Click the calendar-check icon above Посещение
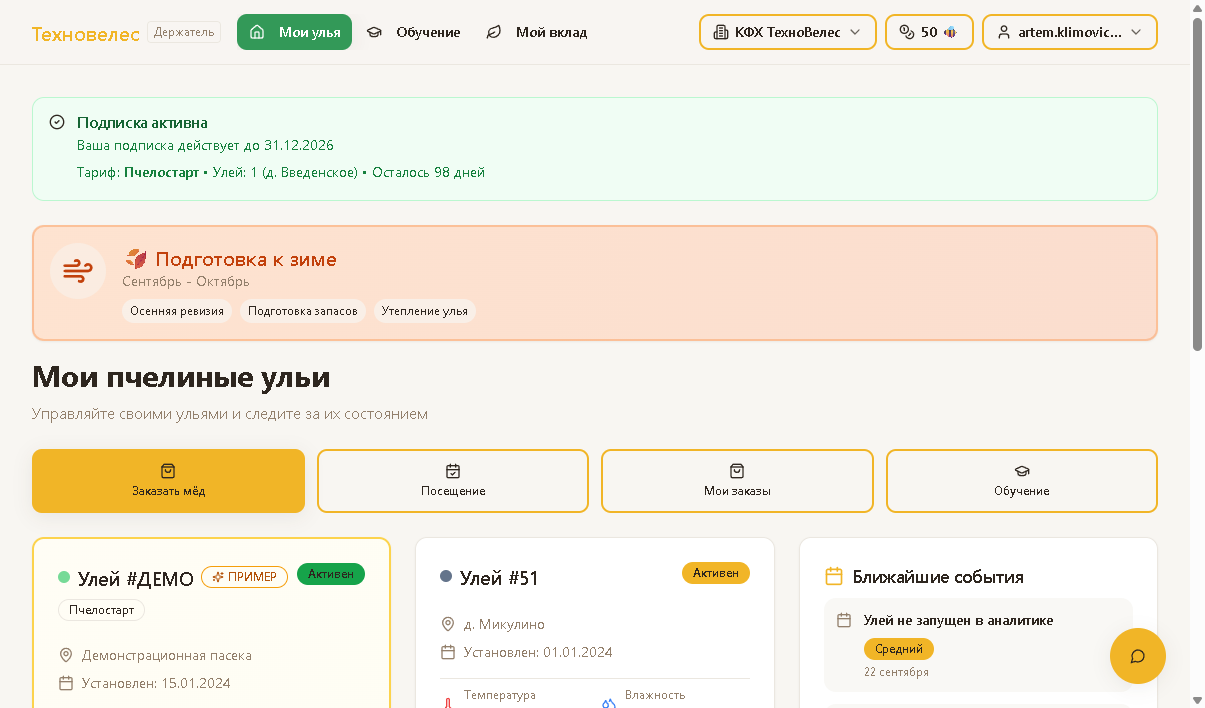1205x708 pixels. pyautogui.click(x=453, y=471)
